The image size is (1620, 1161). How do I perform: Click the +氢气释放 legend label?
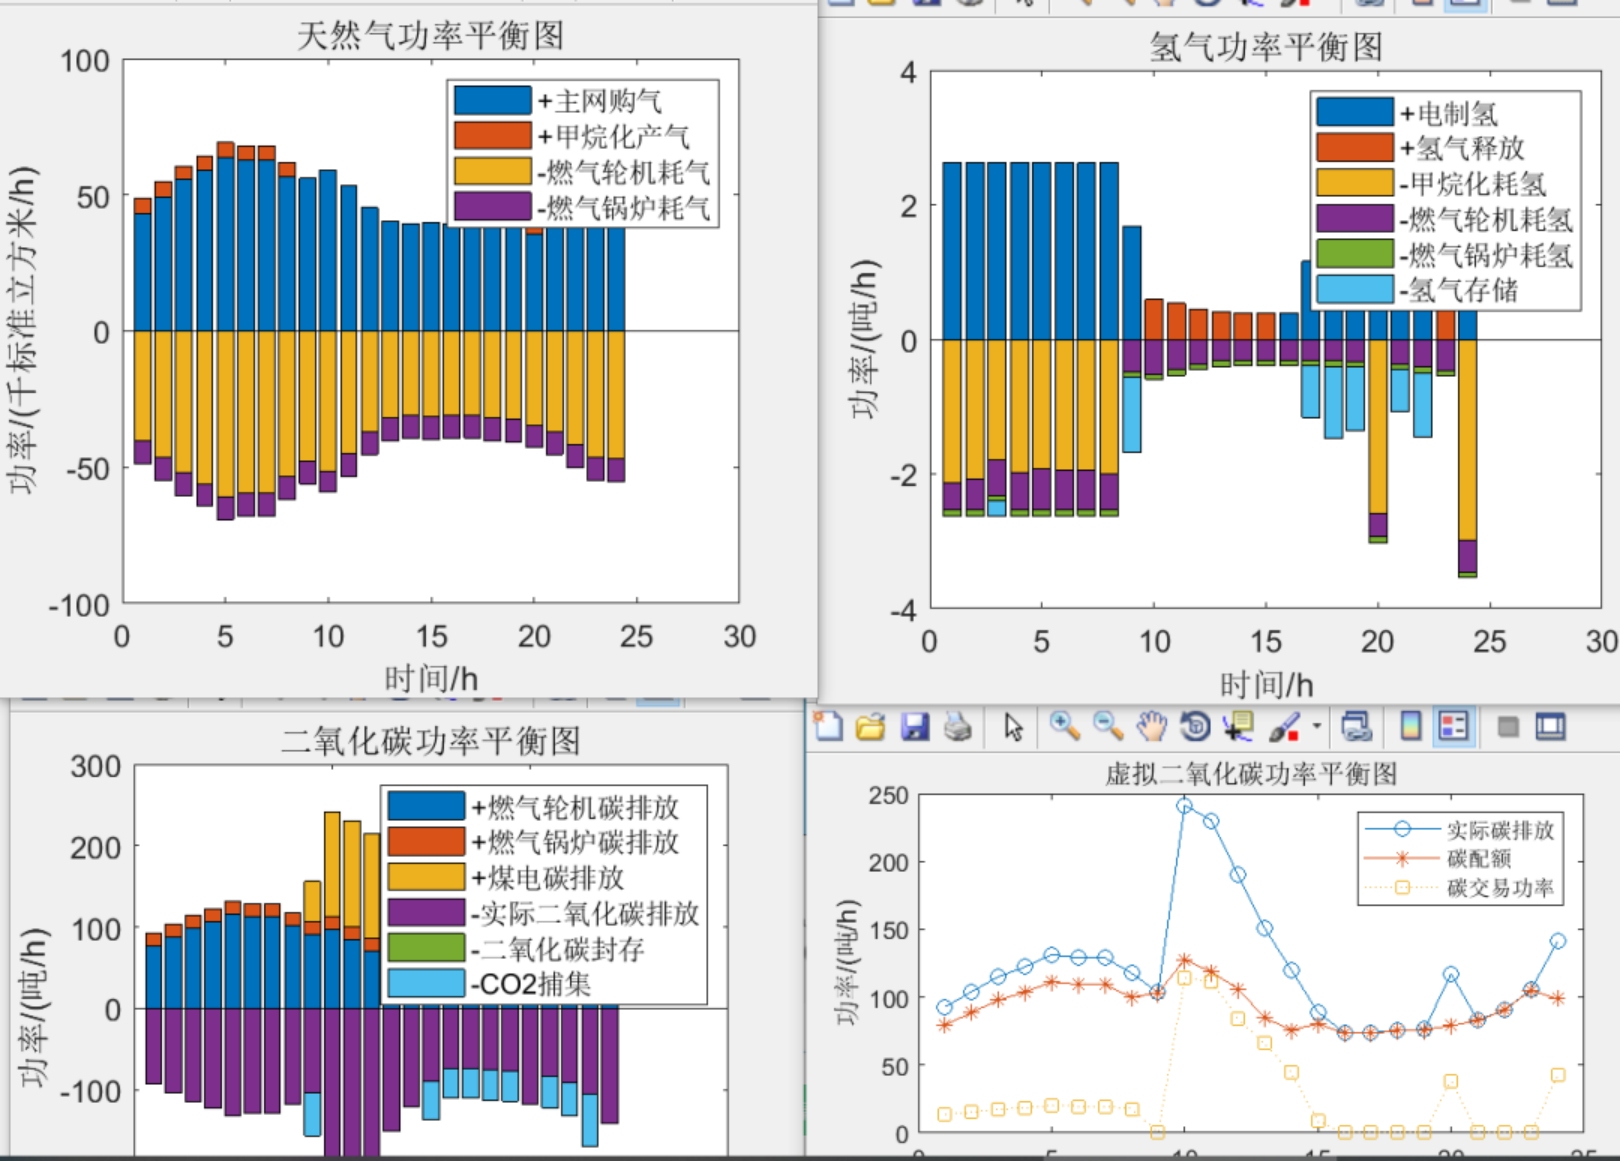click(x=1462, y=148)
